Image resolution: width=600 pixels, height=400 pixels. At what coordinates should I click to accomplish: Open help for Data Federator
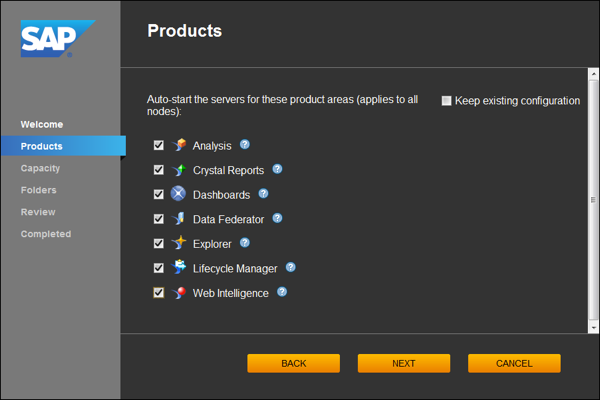point(277,218)
